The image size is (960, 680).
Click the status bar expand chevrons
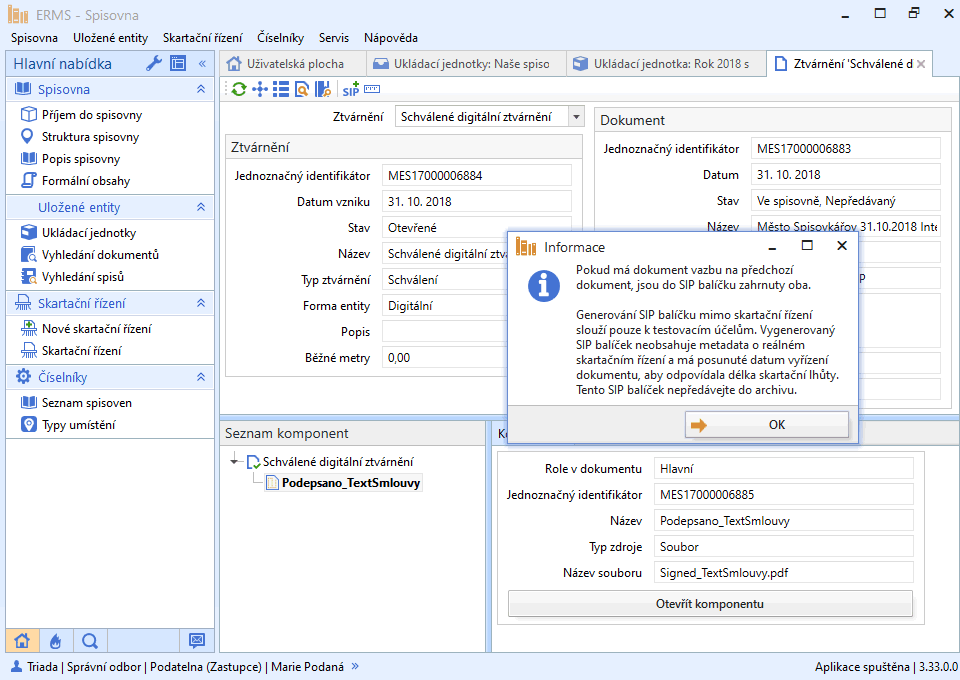[355, 667]
